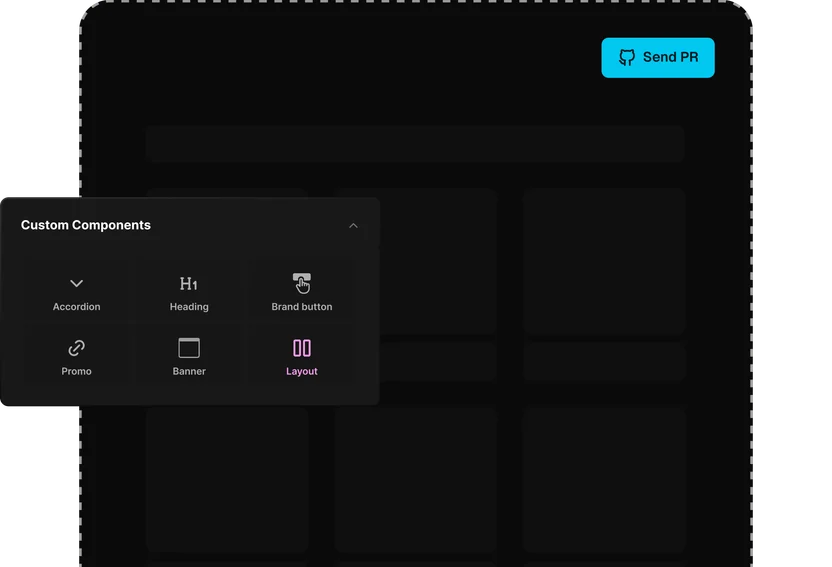Collapse the Custom Components panel
Image resolution: width=832 pixels, height=567 pixels.
point(353,226)
